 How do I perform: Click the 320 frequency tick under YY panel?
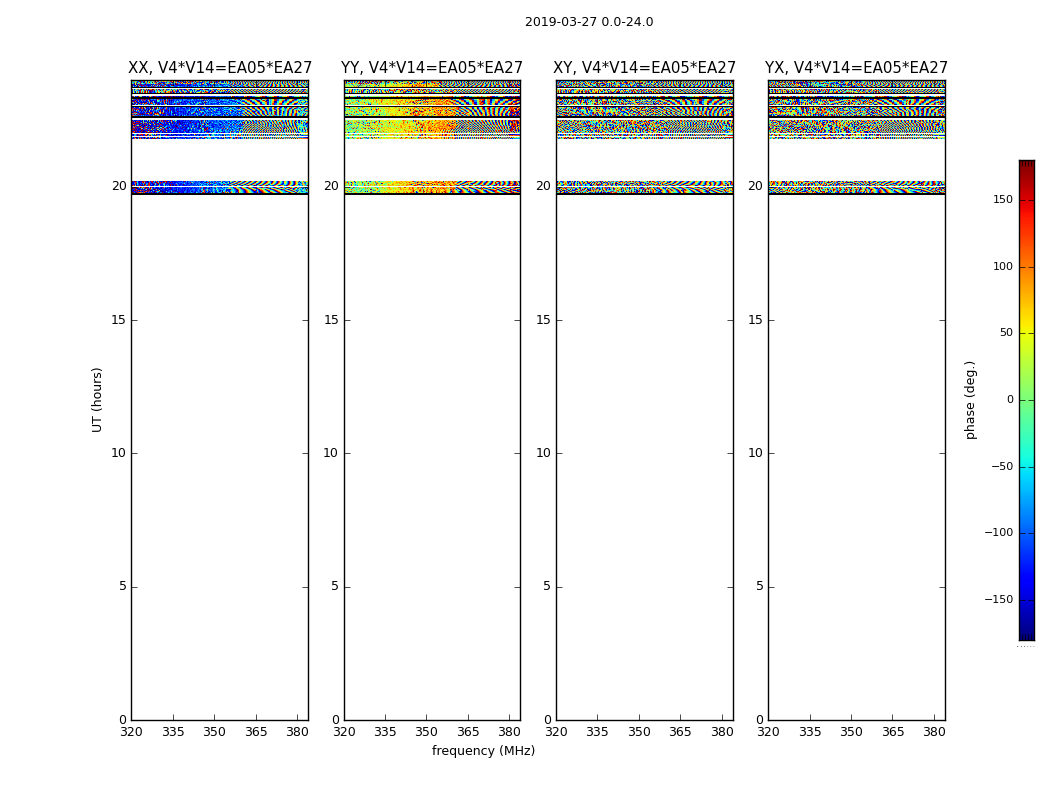344,732
